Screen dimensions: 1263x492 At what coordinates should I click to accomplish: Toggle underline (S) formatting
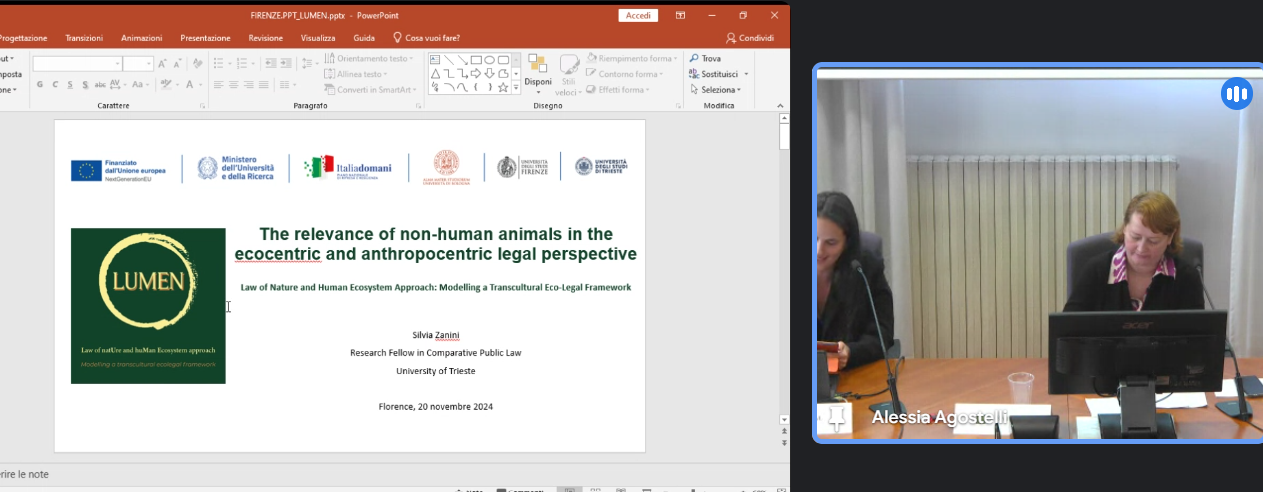pyautogui.click(x=70, y=85)
